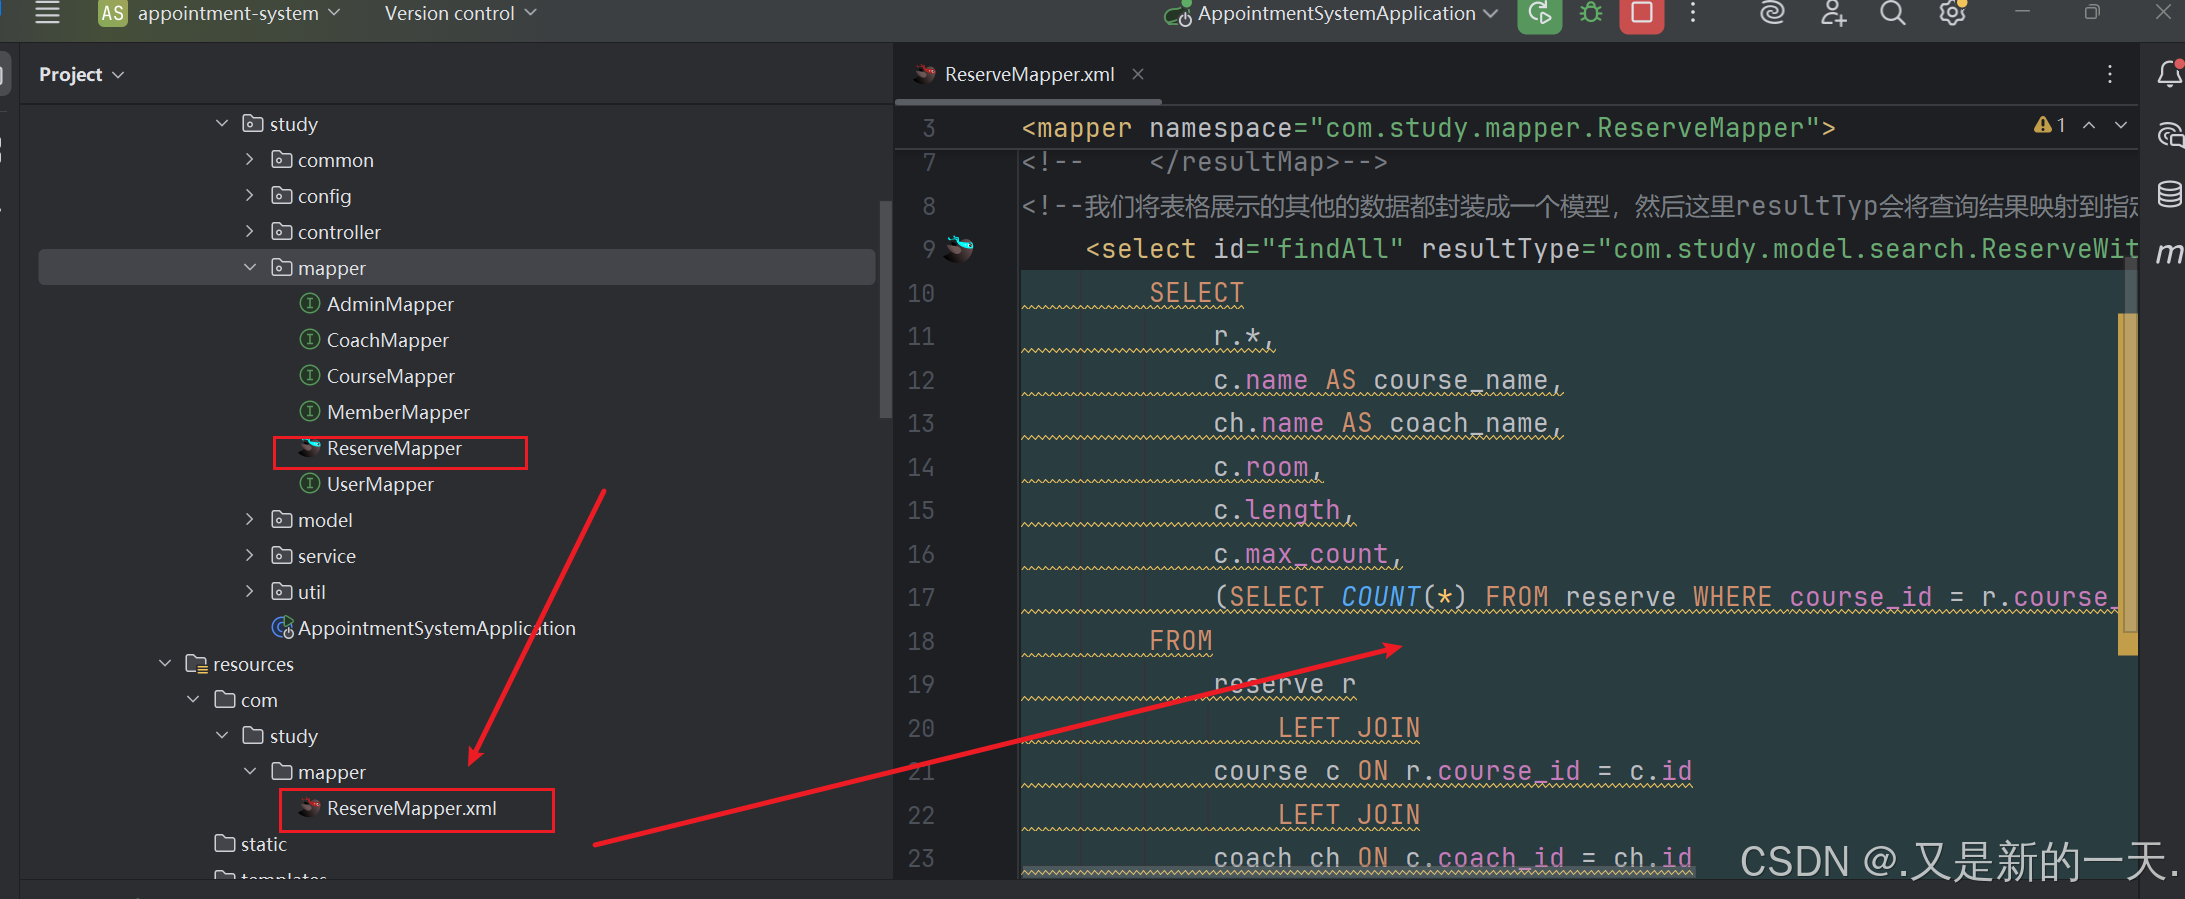Collapse the resources mapper folder
The height and width of the screenshot is (899, 2185).
pos(250,771)
